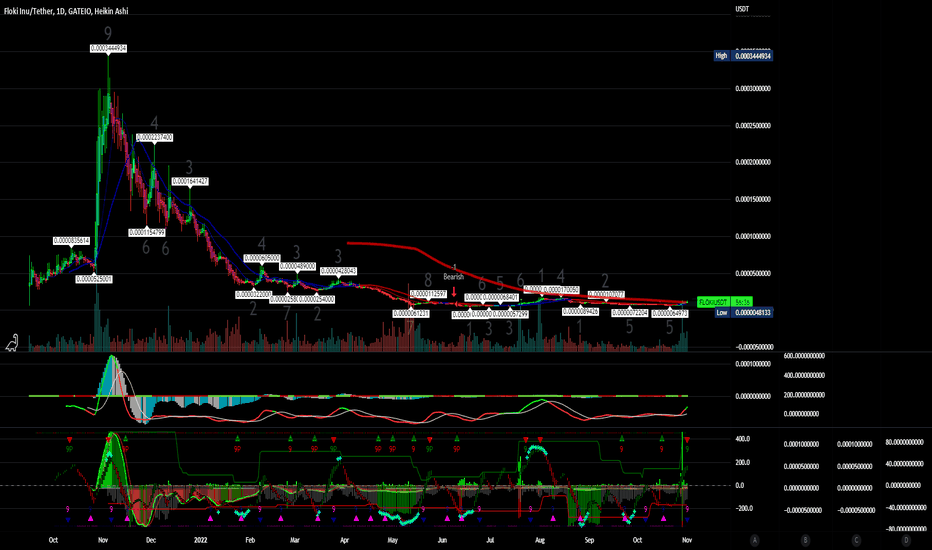Click the High value tag in price scale
Viewport: 932px width, 550px height.
[x=752, y=56]
